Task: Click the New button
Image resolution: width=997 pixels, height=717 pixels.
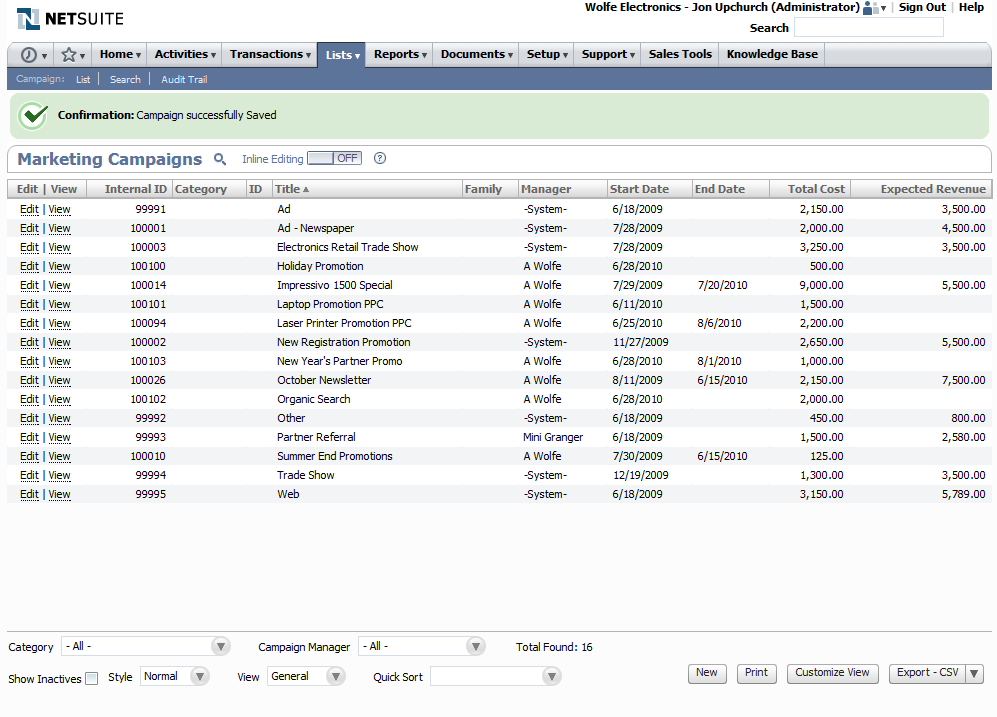Action: (707, 673)
